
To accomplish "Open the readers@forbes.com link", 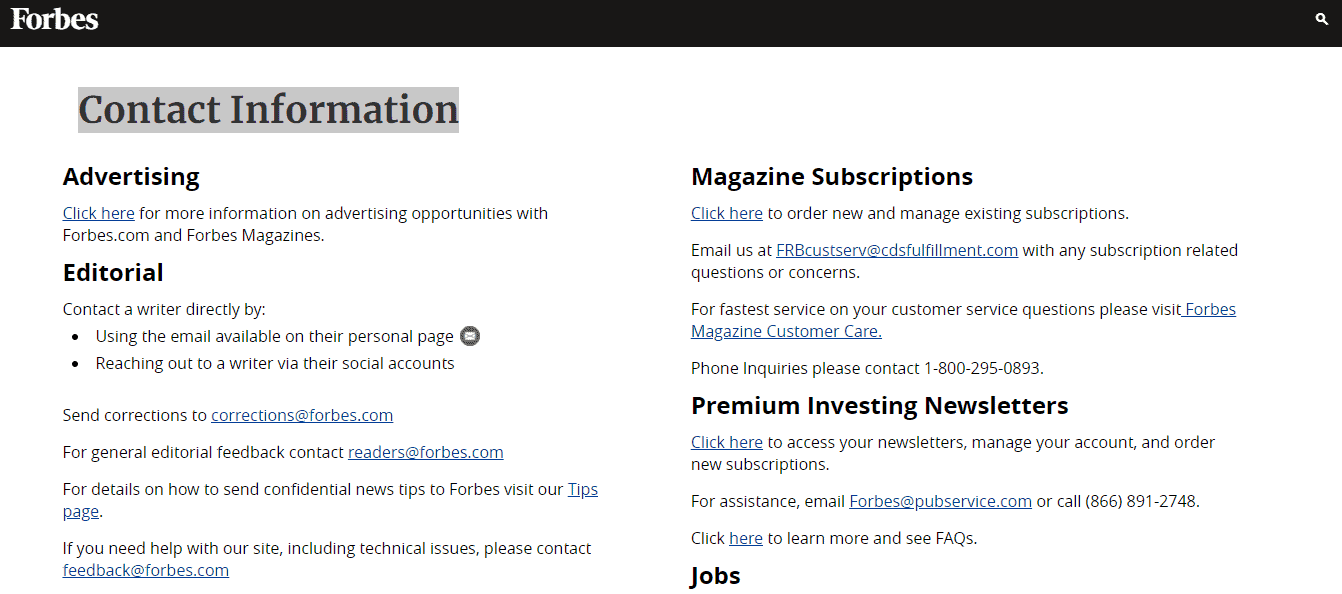I will (x=426, y=452).
